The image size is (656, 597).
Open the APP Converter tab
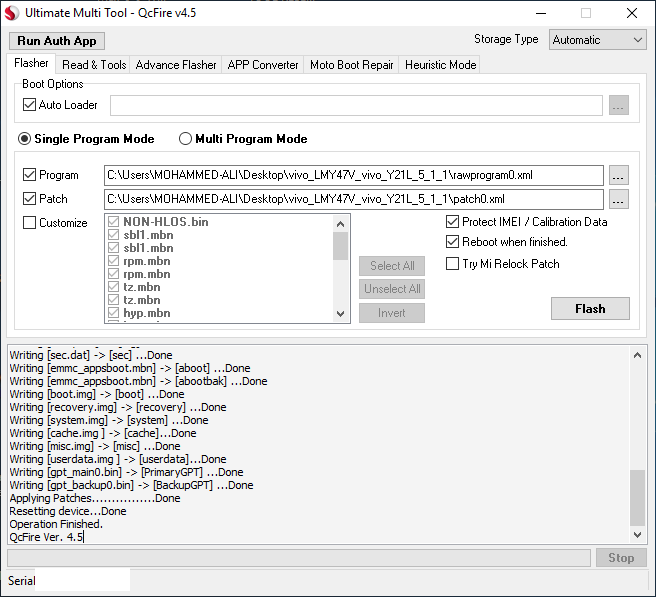point(263,65)
